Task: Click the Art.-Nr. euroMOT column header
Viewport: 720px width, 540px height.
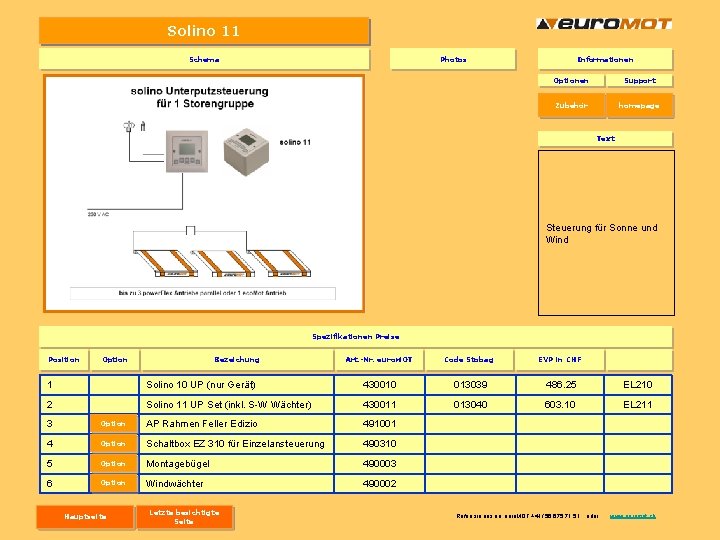Action: coord(379,360)
